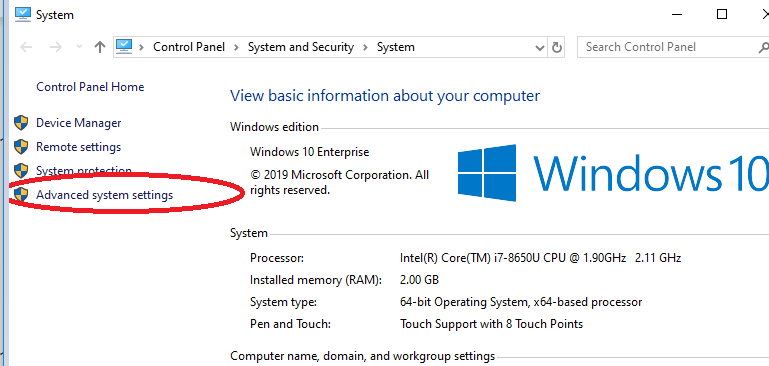Image resolution: width=769 pixels, height=366 pixels.
Task: Open Device Manager link
Action: 78,123
